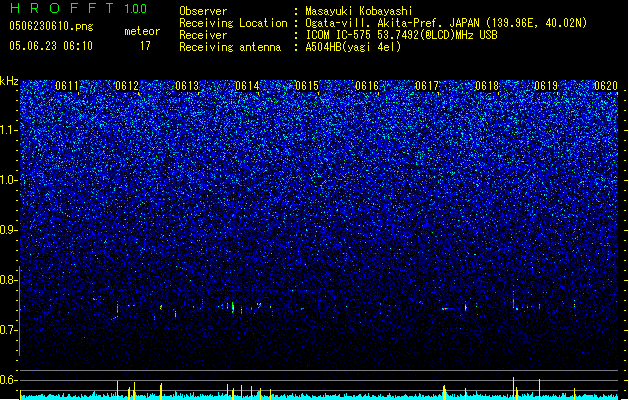Click the date stamp 05.06.23 06:10
The height and width of the screenshot is (400, 629).
point(51,46)
